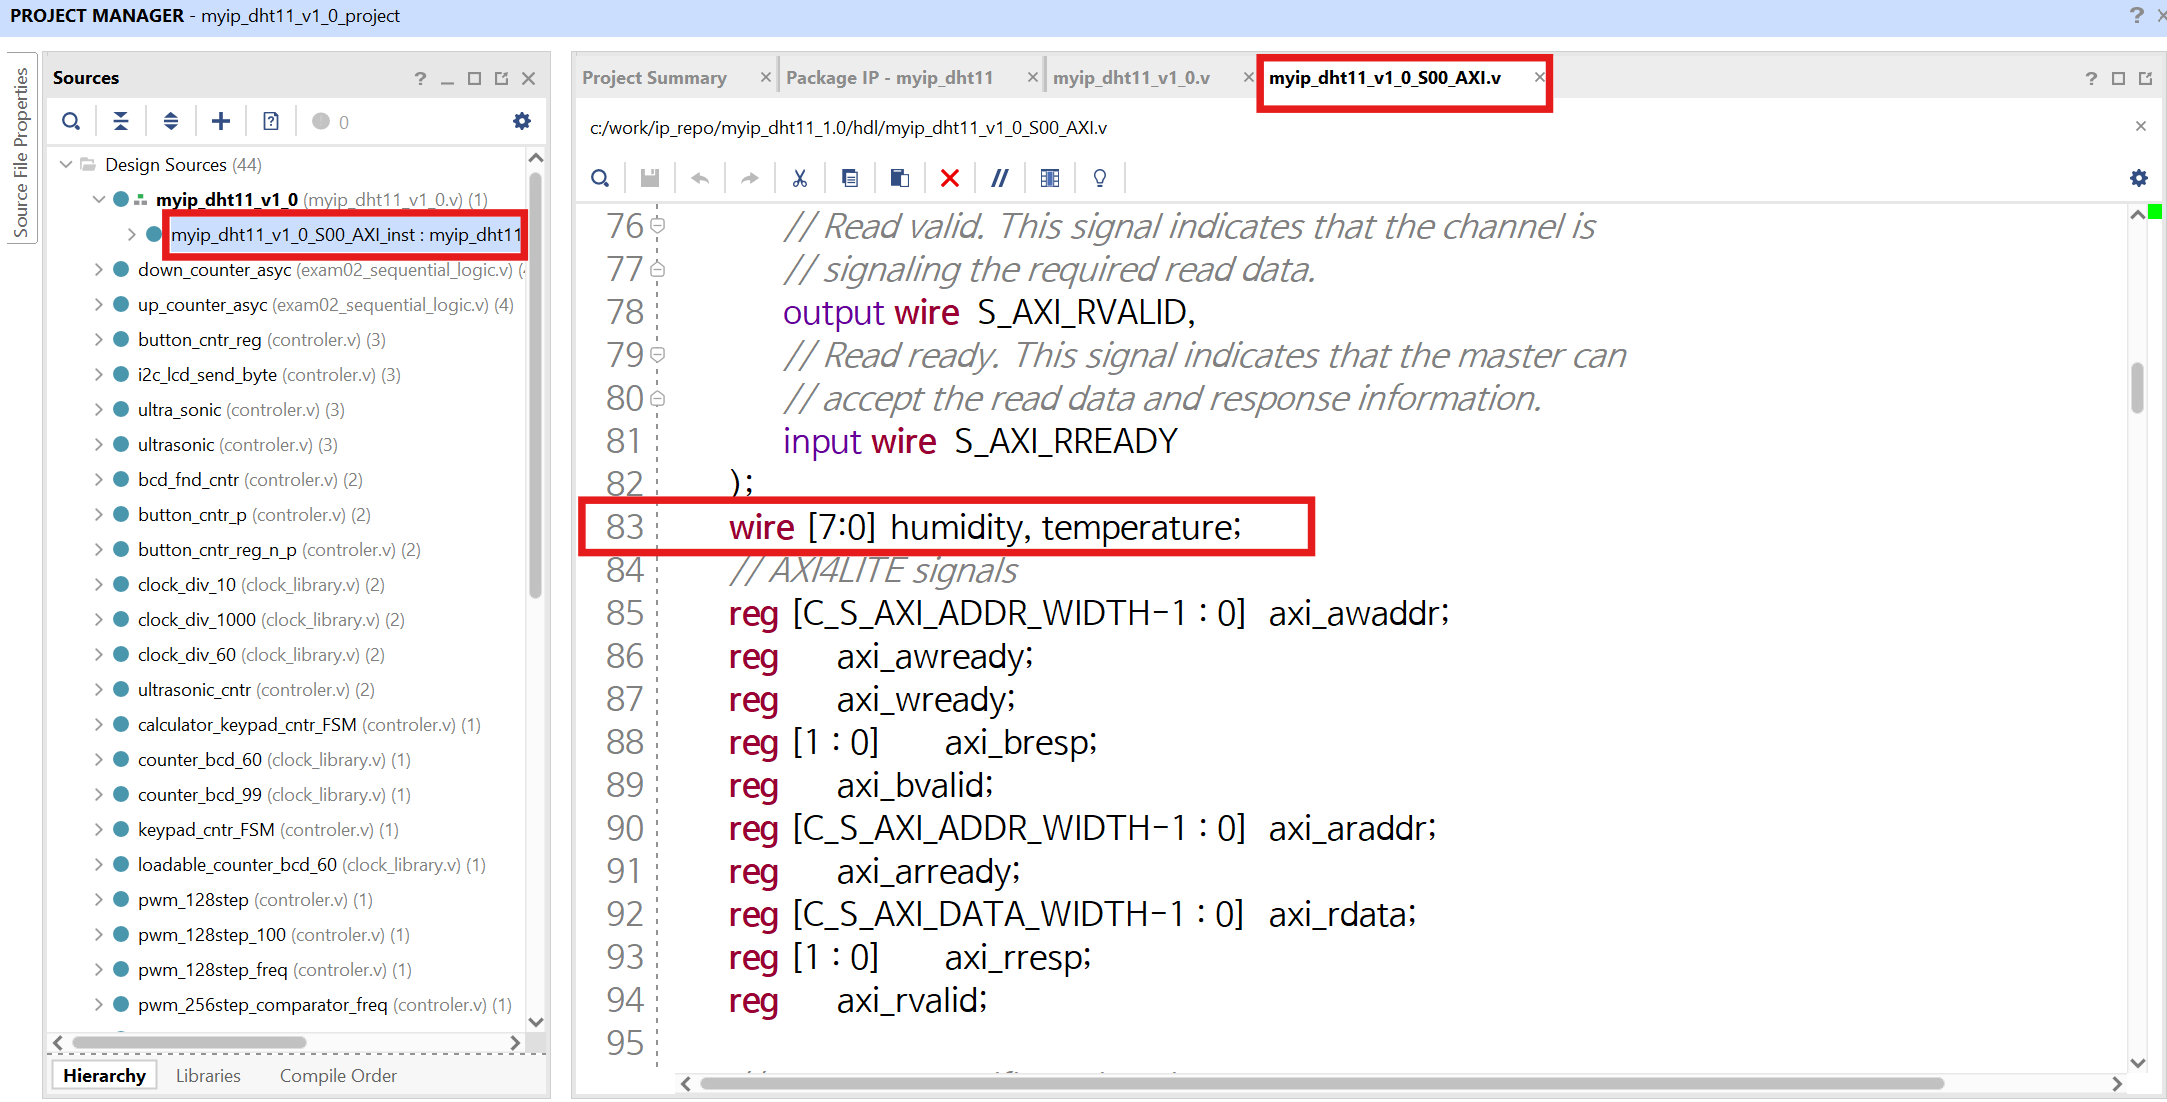Screen dimensions: 2167x1102
Task: Open the Package IP - myip_dht11 tab
Action: (889, 78)
